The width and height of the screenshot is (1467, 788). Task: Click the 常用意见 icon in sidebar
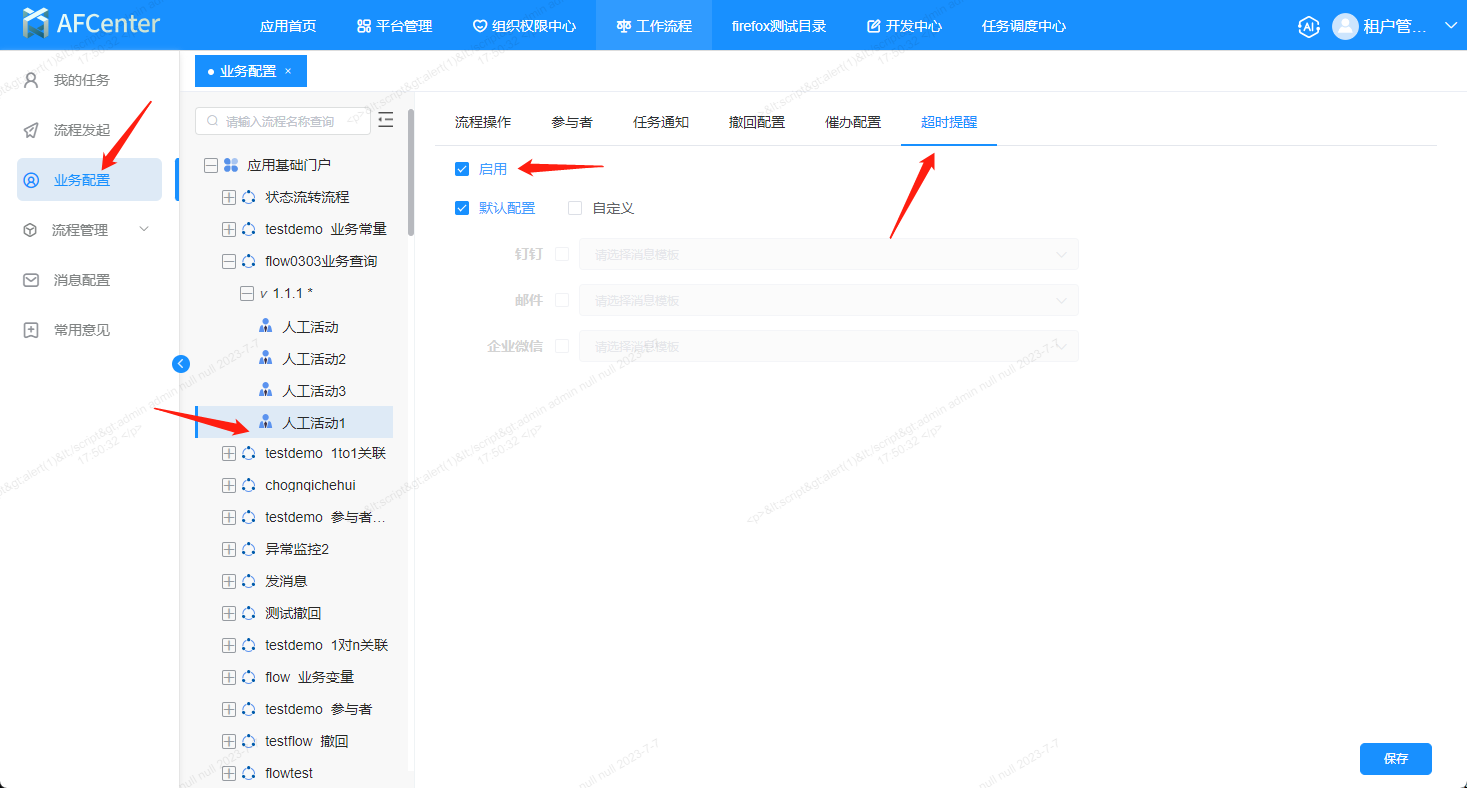[x=32, y=330]
